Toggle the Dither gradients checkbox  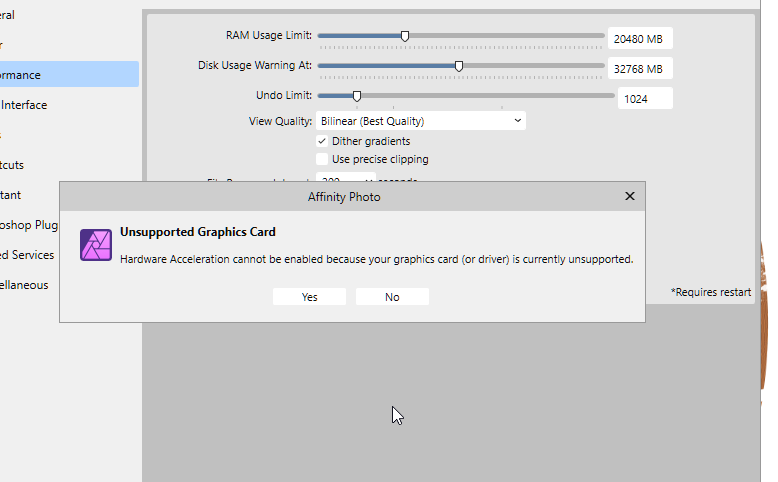[x=322, y=141]
